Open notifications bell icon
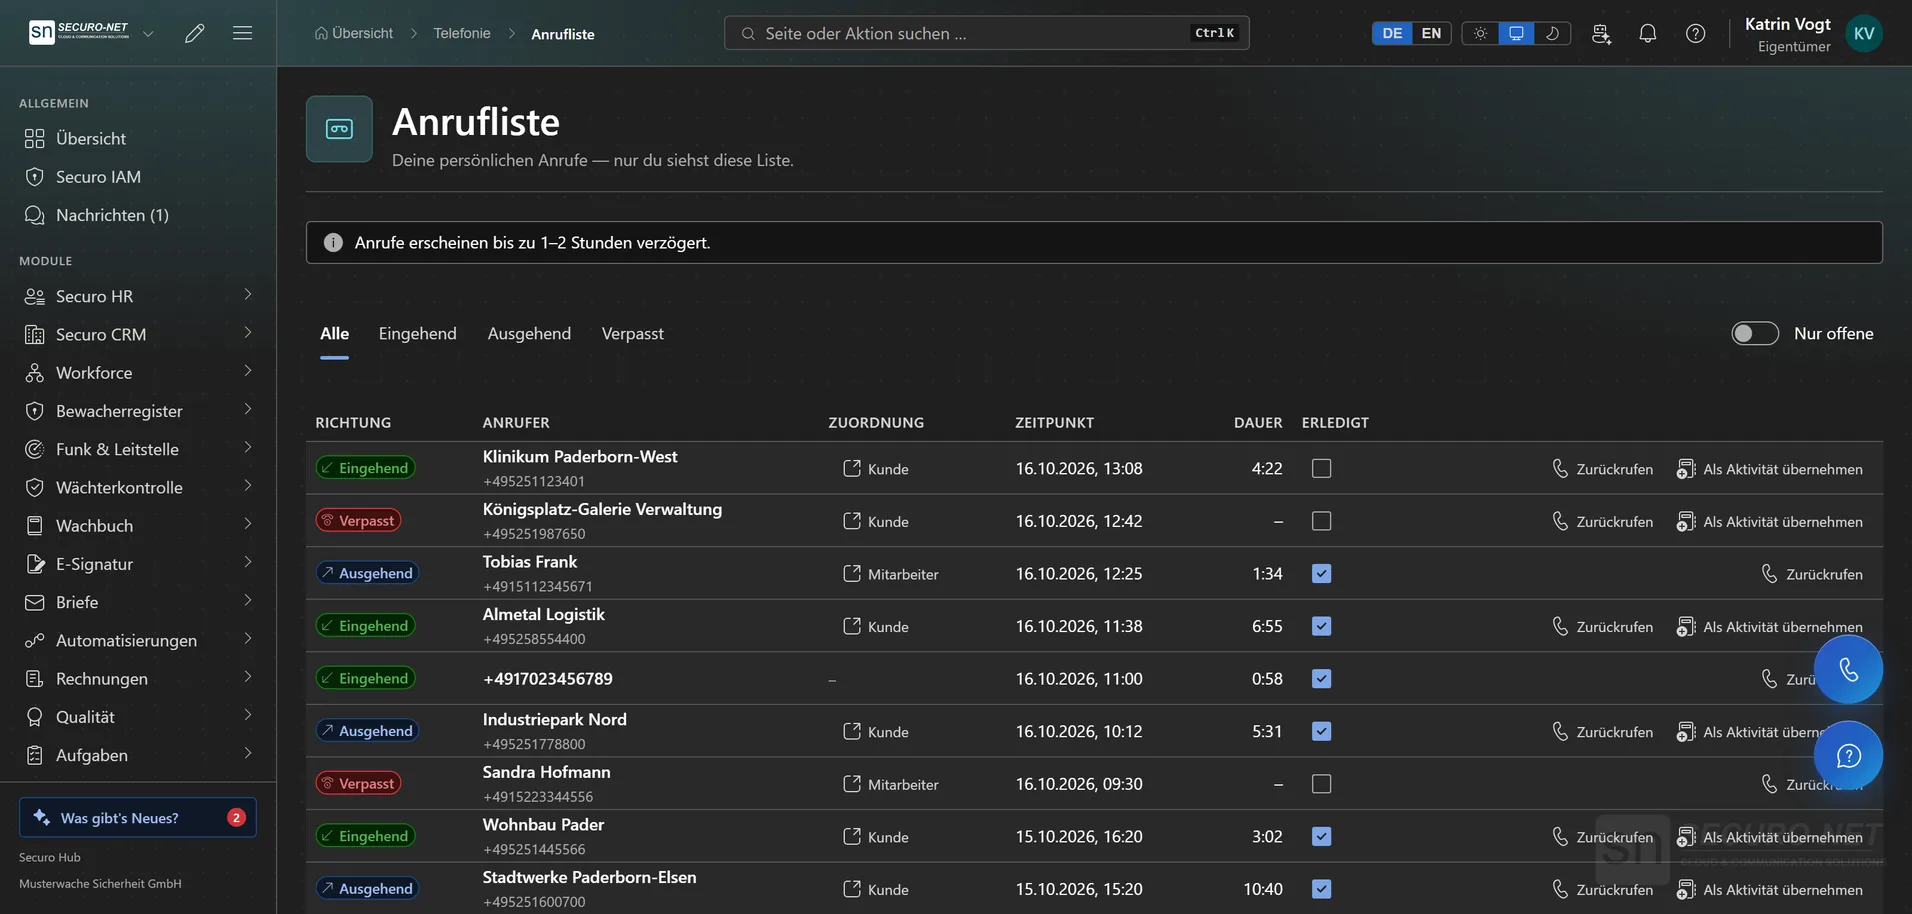This screenshot has height=914, width=1912. (1648, 33)
